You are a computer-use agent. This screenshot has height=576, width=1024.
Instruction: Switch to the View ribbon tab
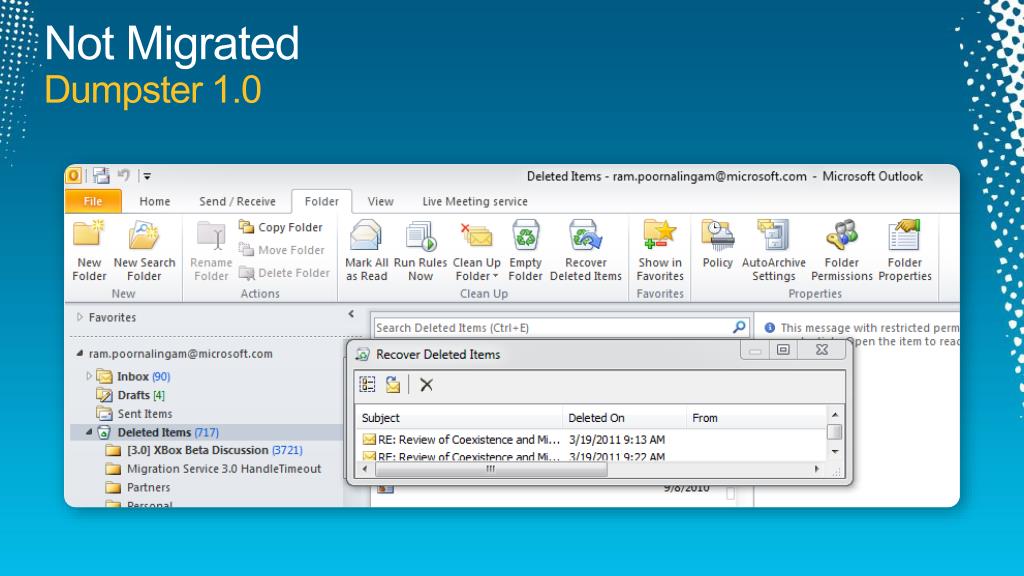(380, 201)
